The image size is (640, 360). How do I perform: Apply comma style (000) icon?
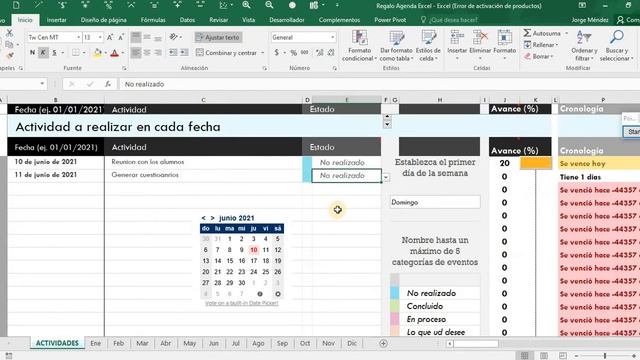[x=305, y=53]
